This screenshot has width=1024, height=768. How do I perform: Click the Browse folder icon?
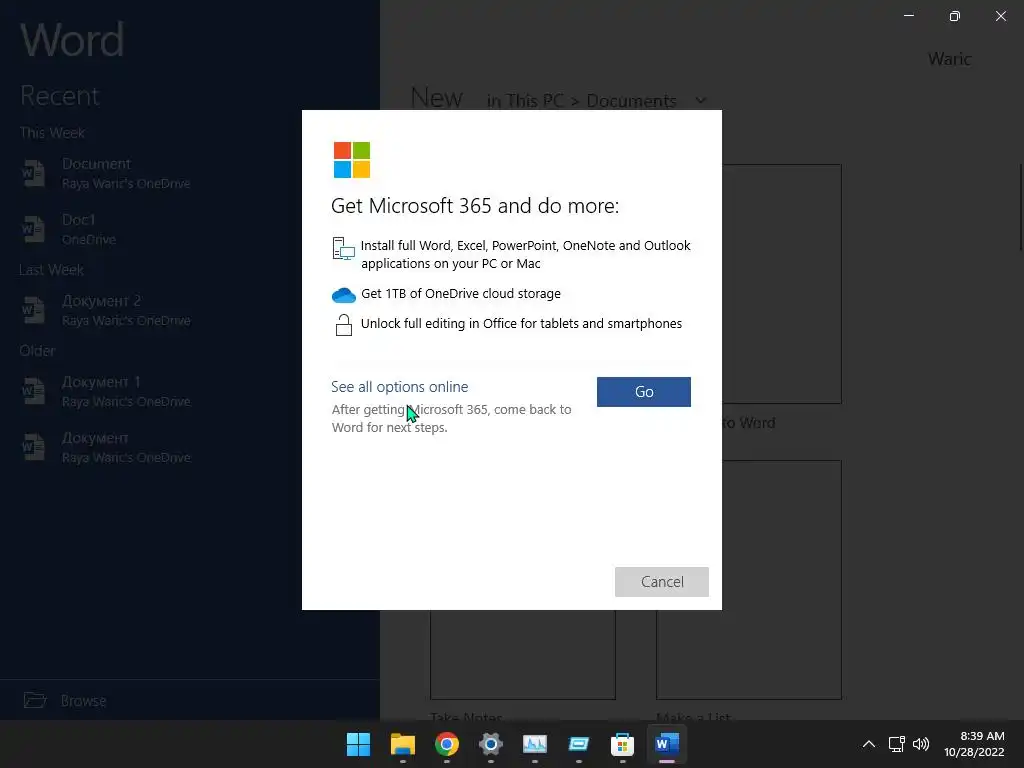[x=35, y=700]
